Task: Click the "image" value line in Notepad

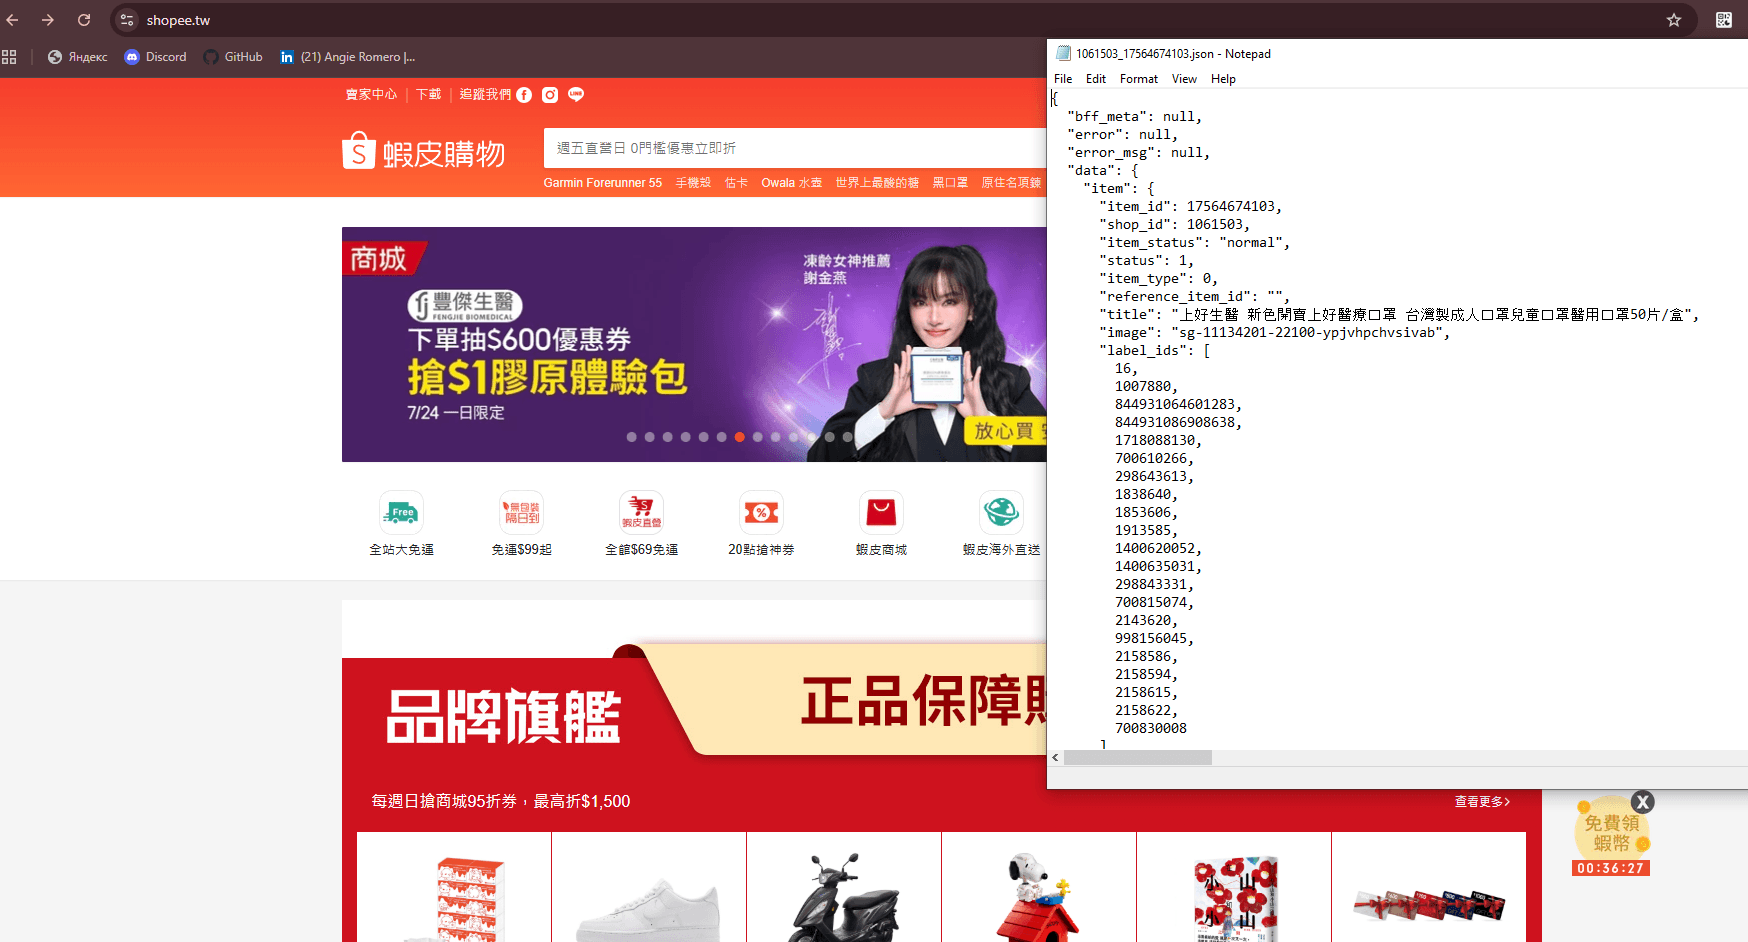Action: pos(1274,333)
